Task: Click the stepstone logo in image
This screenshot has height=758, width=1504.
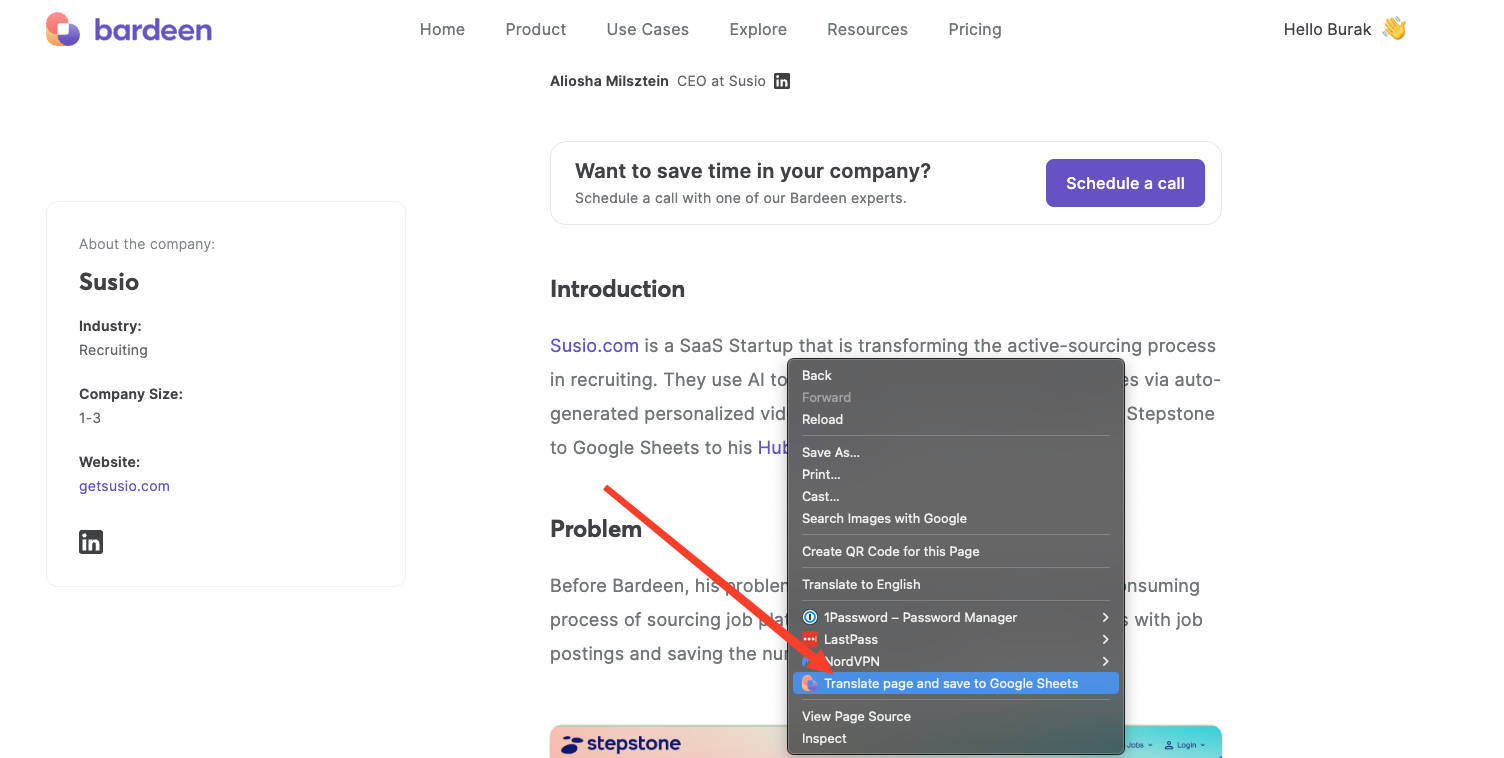Action: pyautogui.click(x=621, y=744)
